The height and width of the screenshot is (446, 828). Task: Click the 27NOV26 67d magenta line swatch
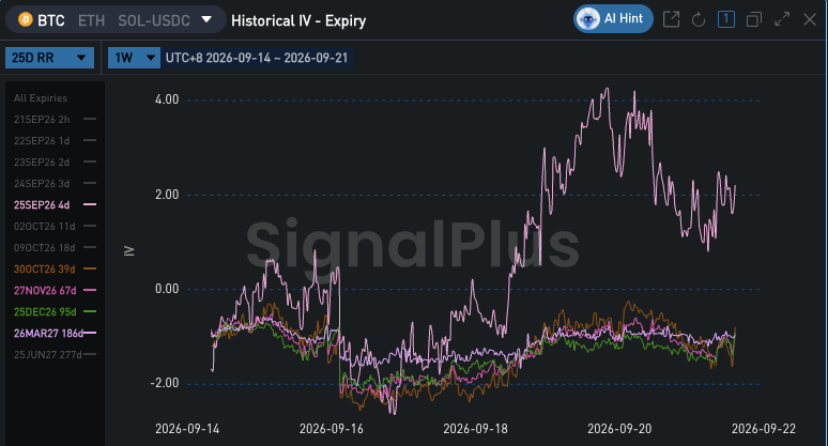pyautogui.click(x=90, y=290)
